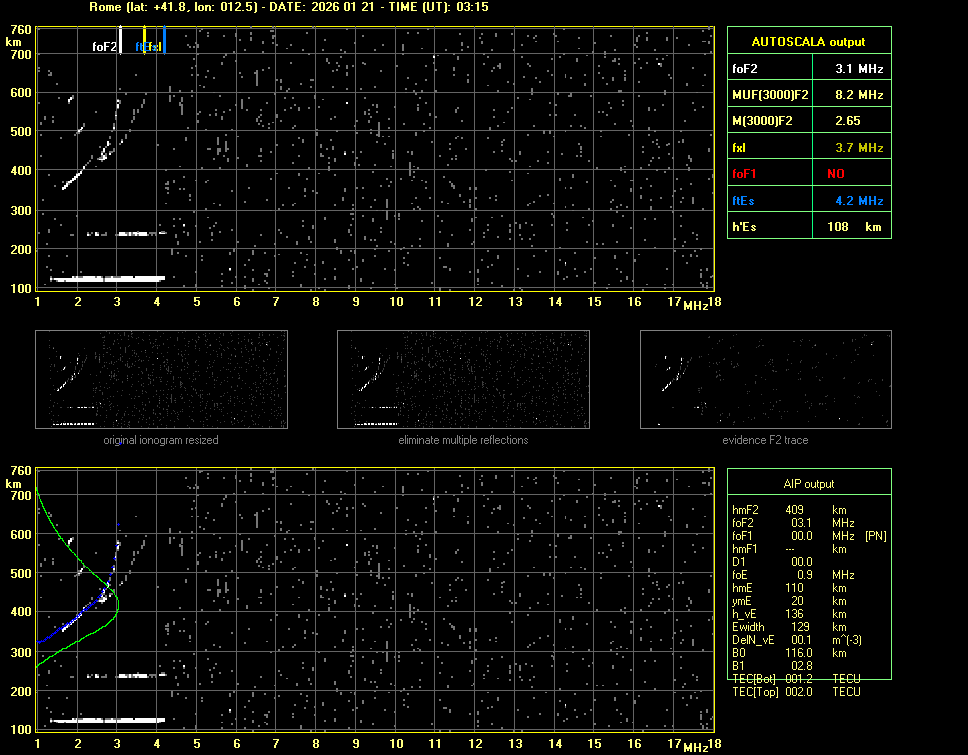Click the AIP output panel header
This screenshot has width=968, height=755.
point(808,483)
